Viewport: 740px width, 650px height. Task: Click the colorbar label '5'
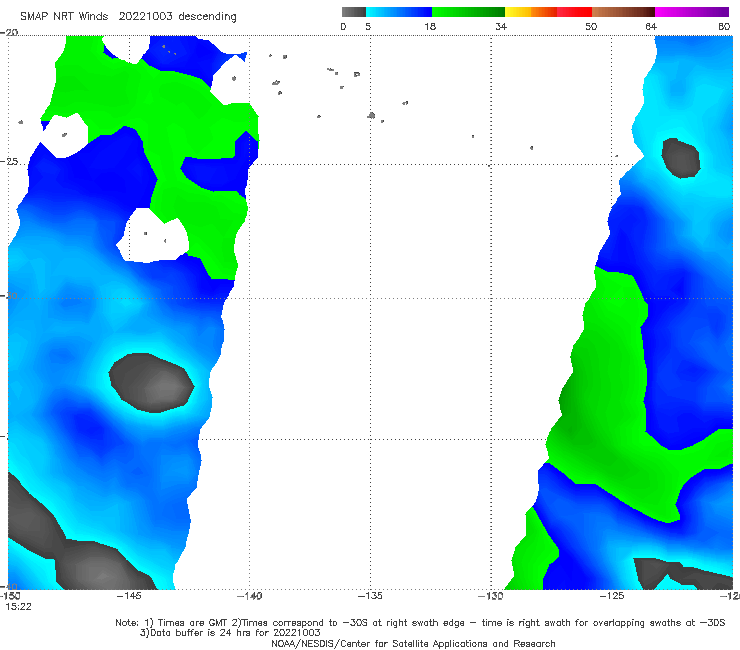tap(368, 26)
